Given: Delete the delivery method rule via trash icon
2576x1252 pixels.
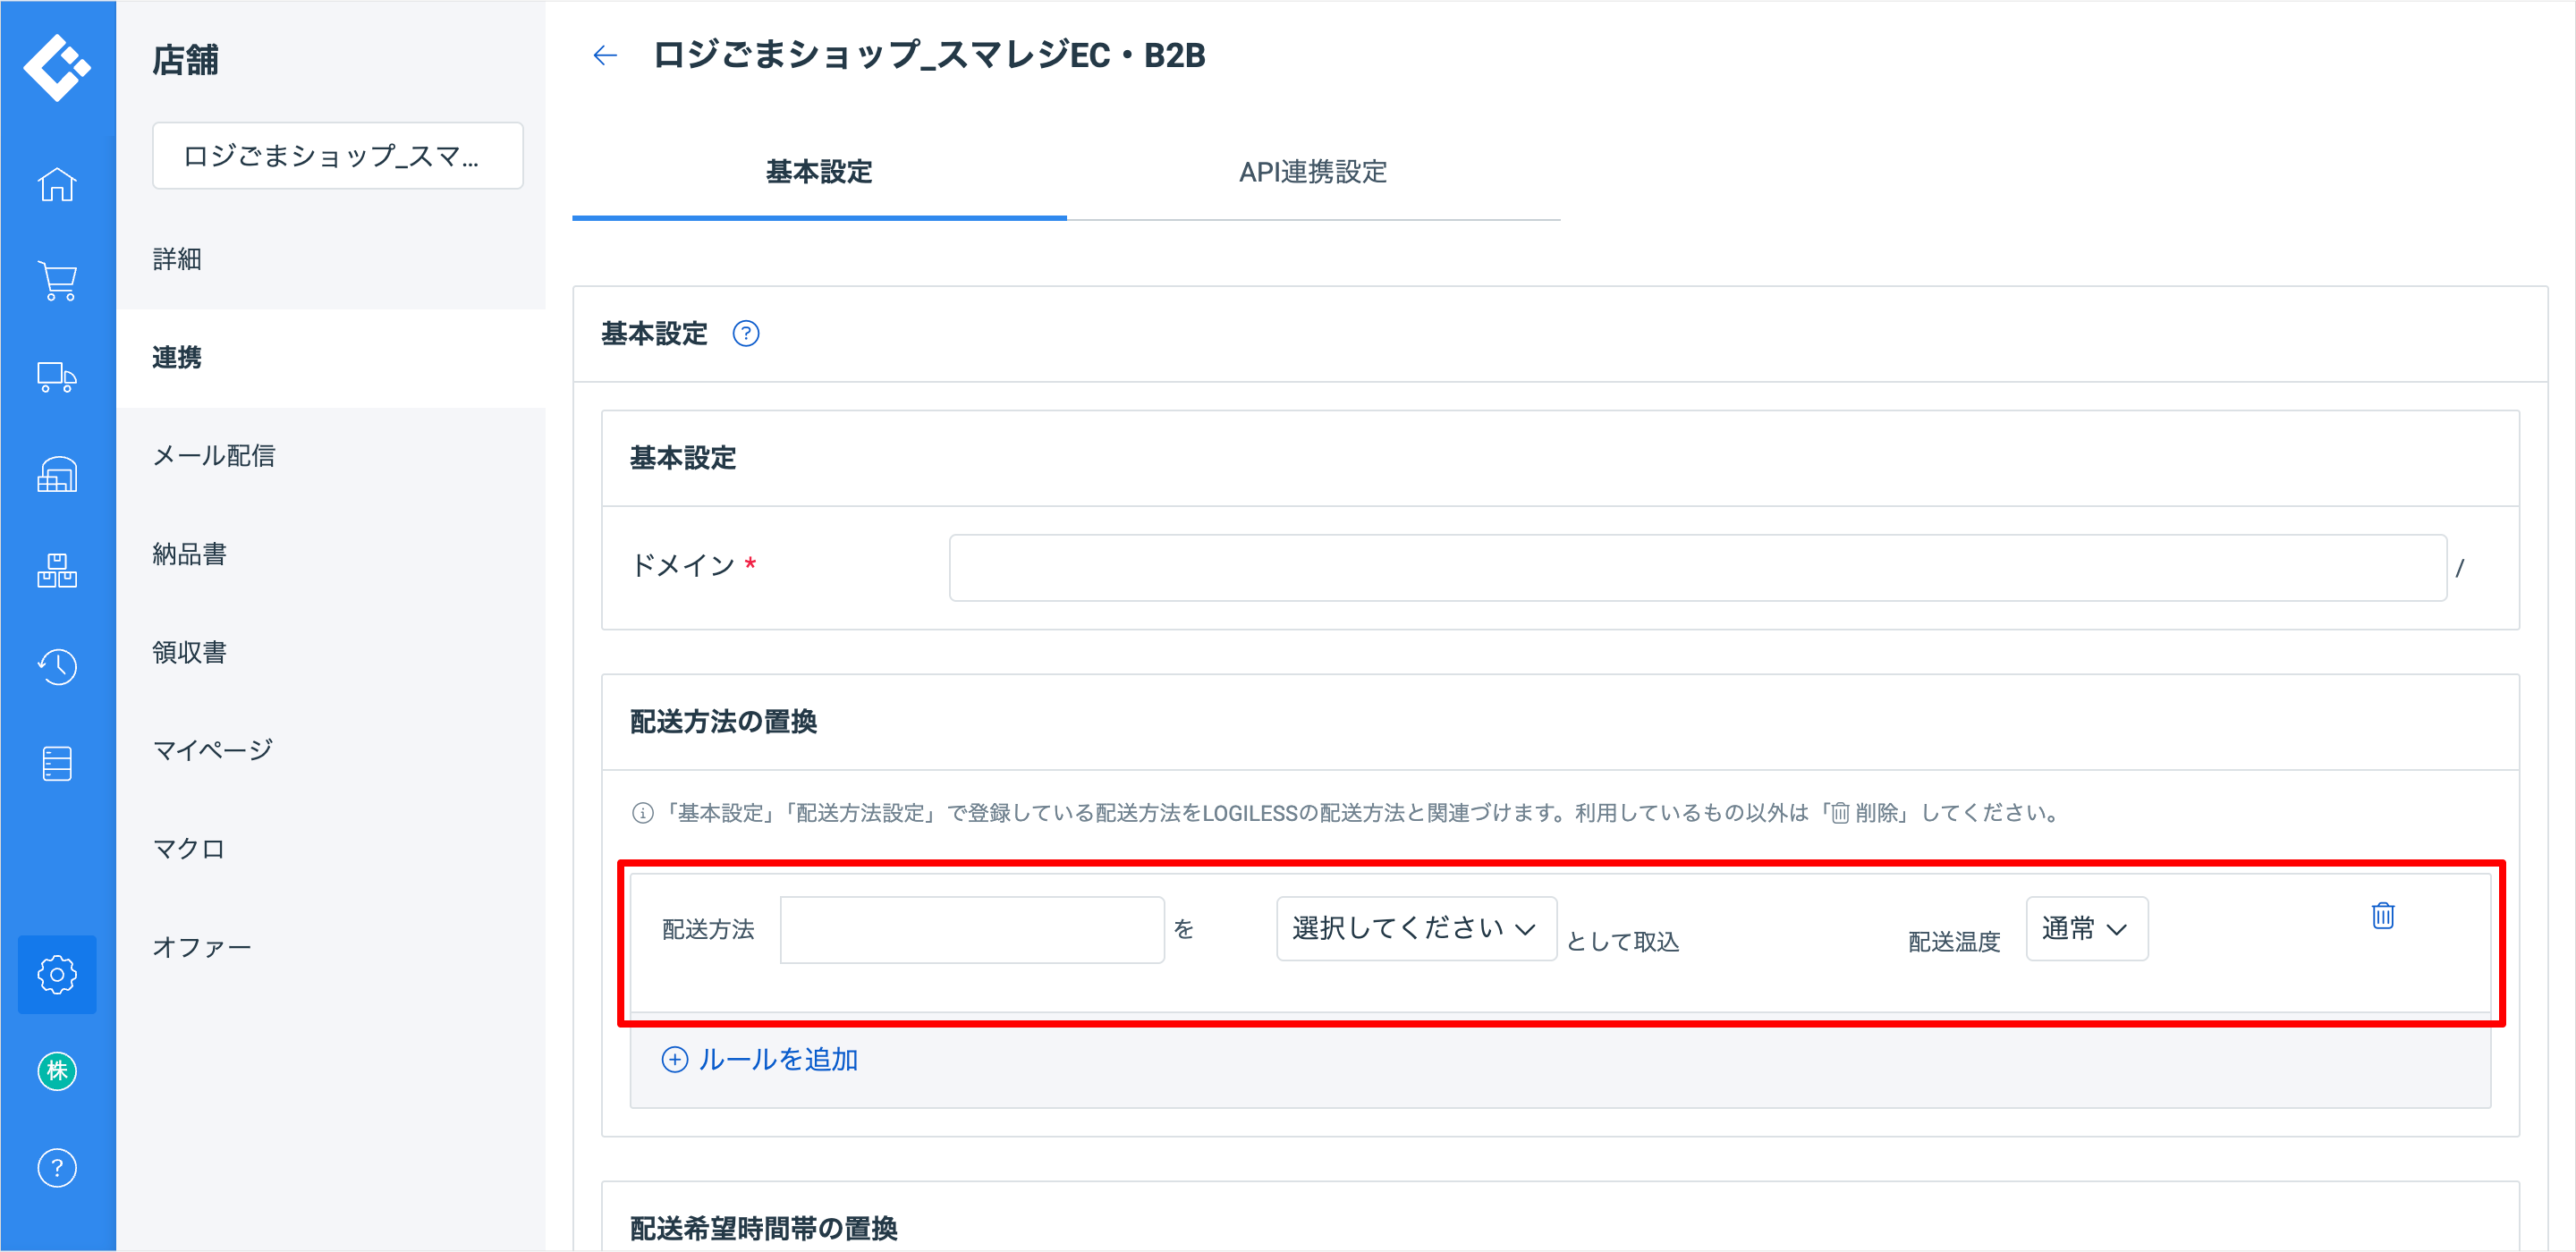Looking at the screenshot, I should 2382,915.
